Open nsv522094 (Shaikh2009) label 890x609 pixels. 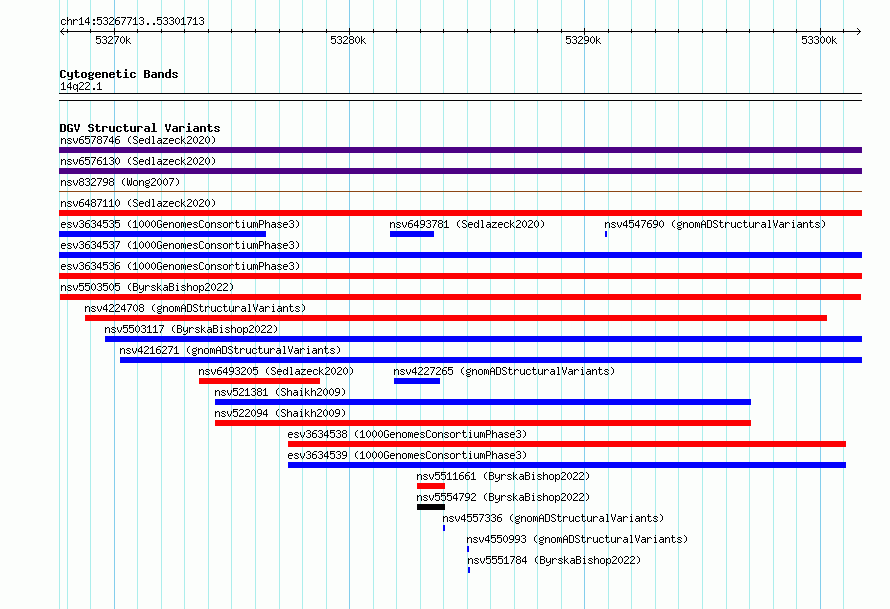pyautogui.click(x=280, y=413)
